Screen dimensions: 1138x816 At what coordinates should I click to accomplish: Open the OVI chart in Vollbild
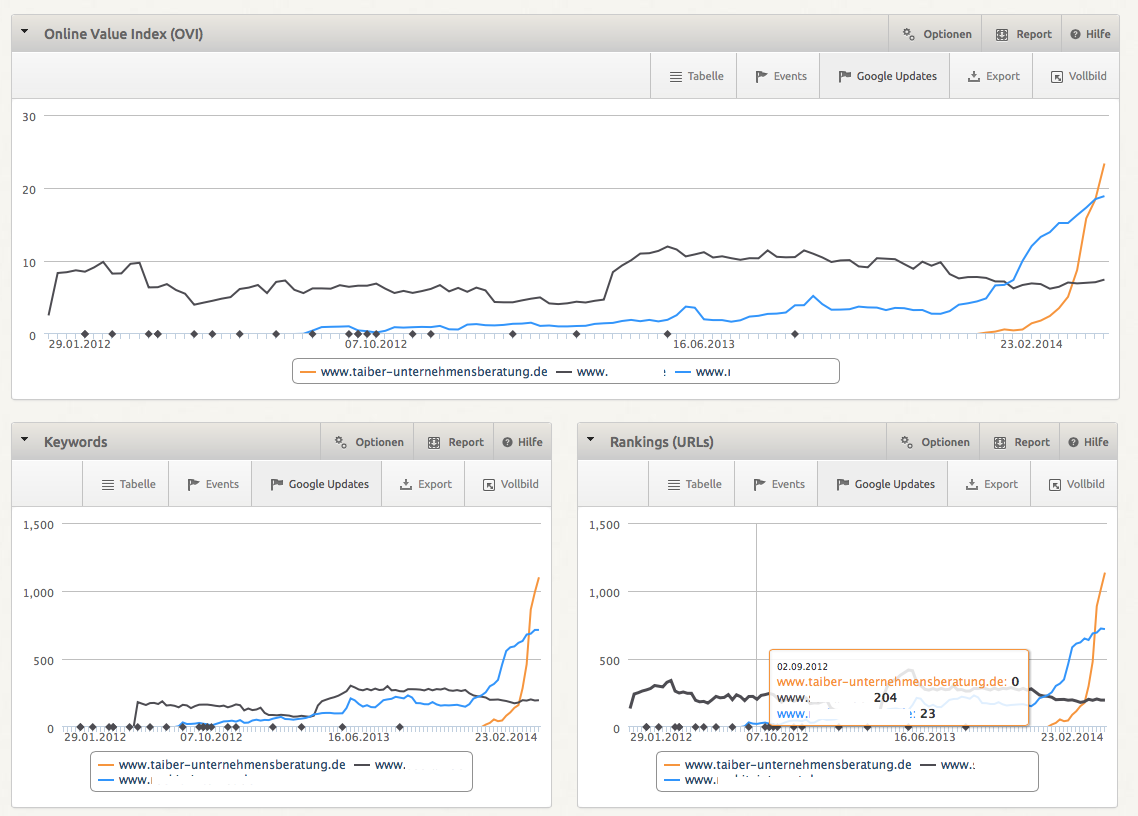click(x=1078, y=76)
